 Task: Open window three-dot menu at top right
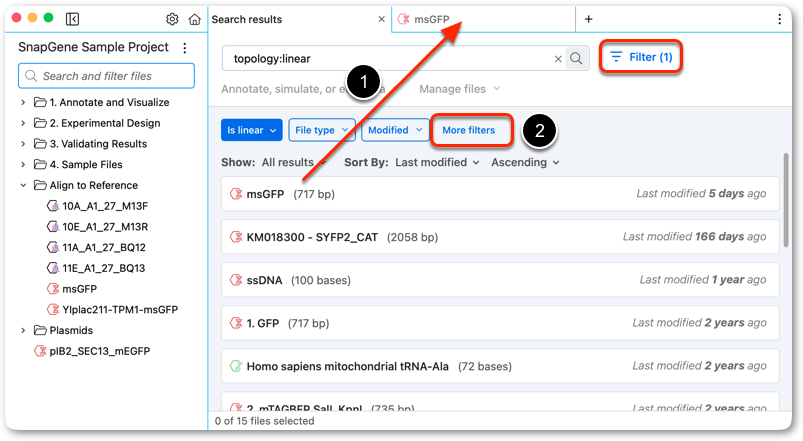click(x=779, y=19)
